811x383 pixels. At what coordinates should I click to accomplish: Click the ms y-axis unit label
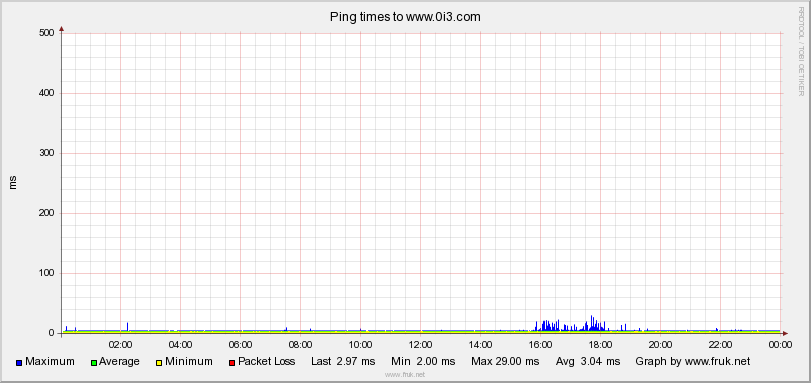point(13,183)
